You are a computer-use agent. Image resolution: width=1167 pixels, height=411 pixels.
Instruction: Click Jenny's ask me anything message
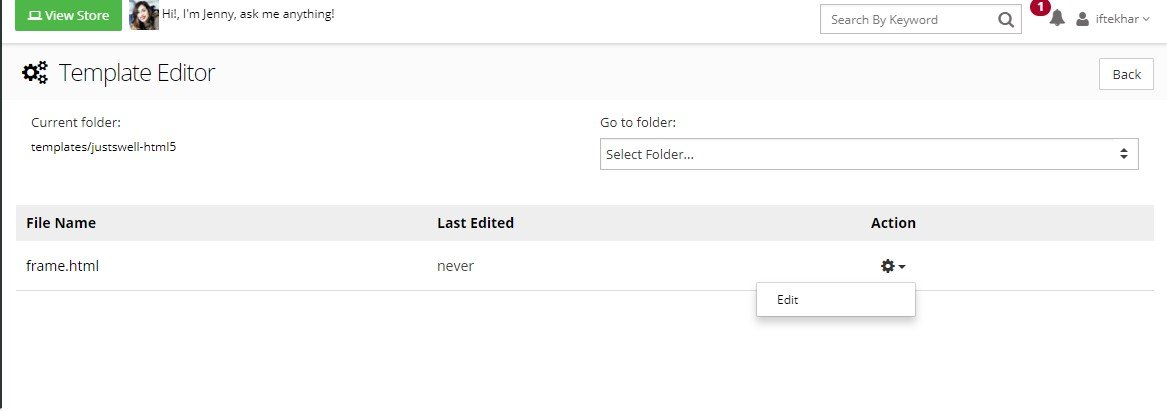tap(248, 13)
